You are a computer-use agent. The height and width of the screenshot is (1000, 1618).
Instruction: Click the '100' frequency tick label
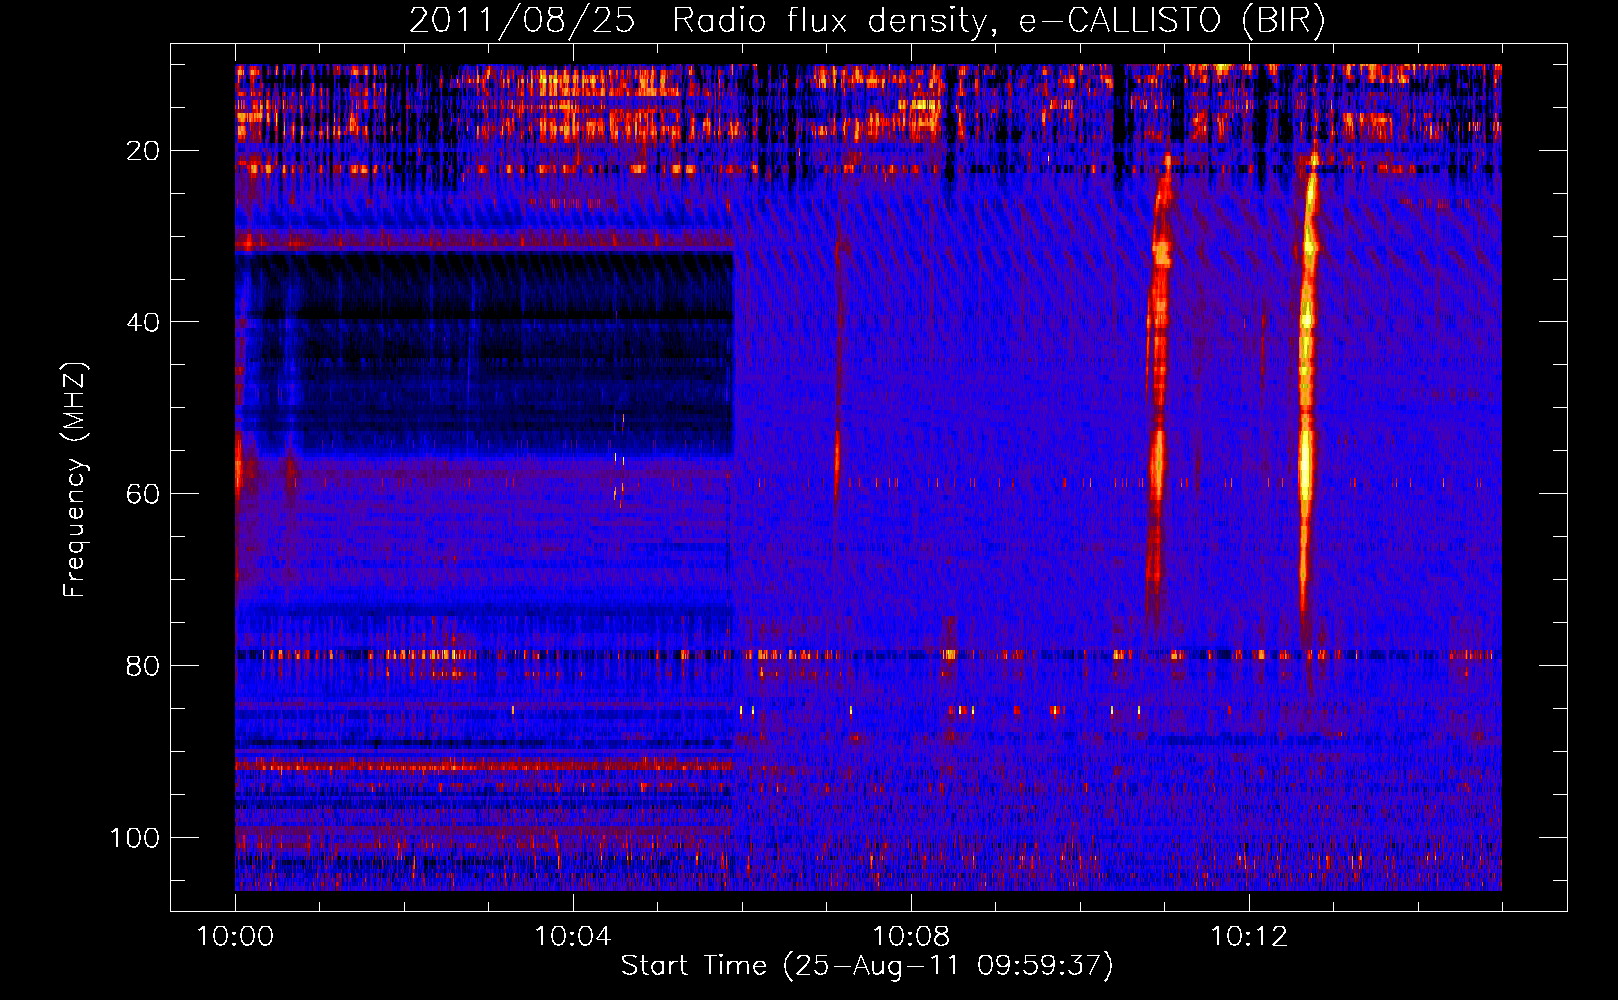[135, 838]
